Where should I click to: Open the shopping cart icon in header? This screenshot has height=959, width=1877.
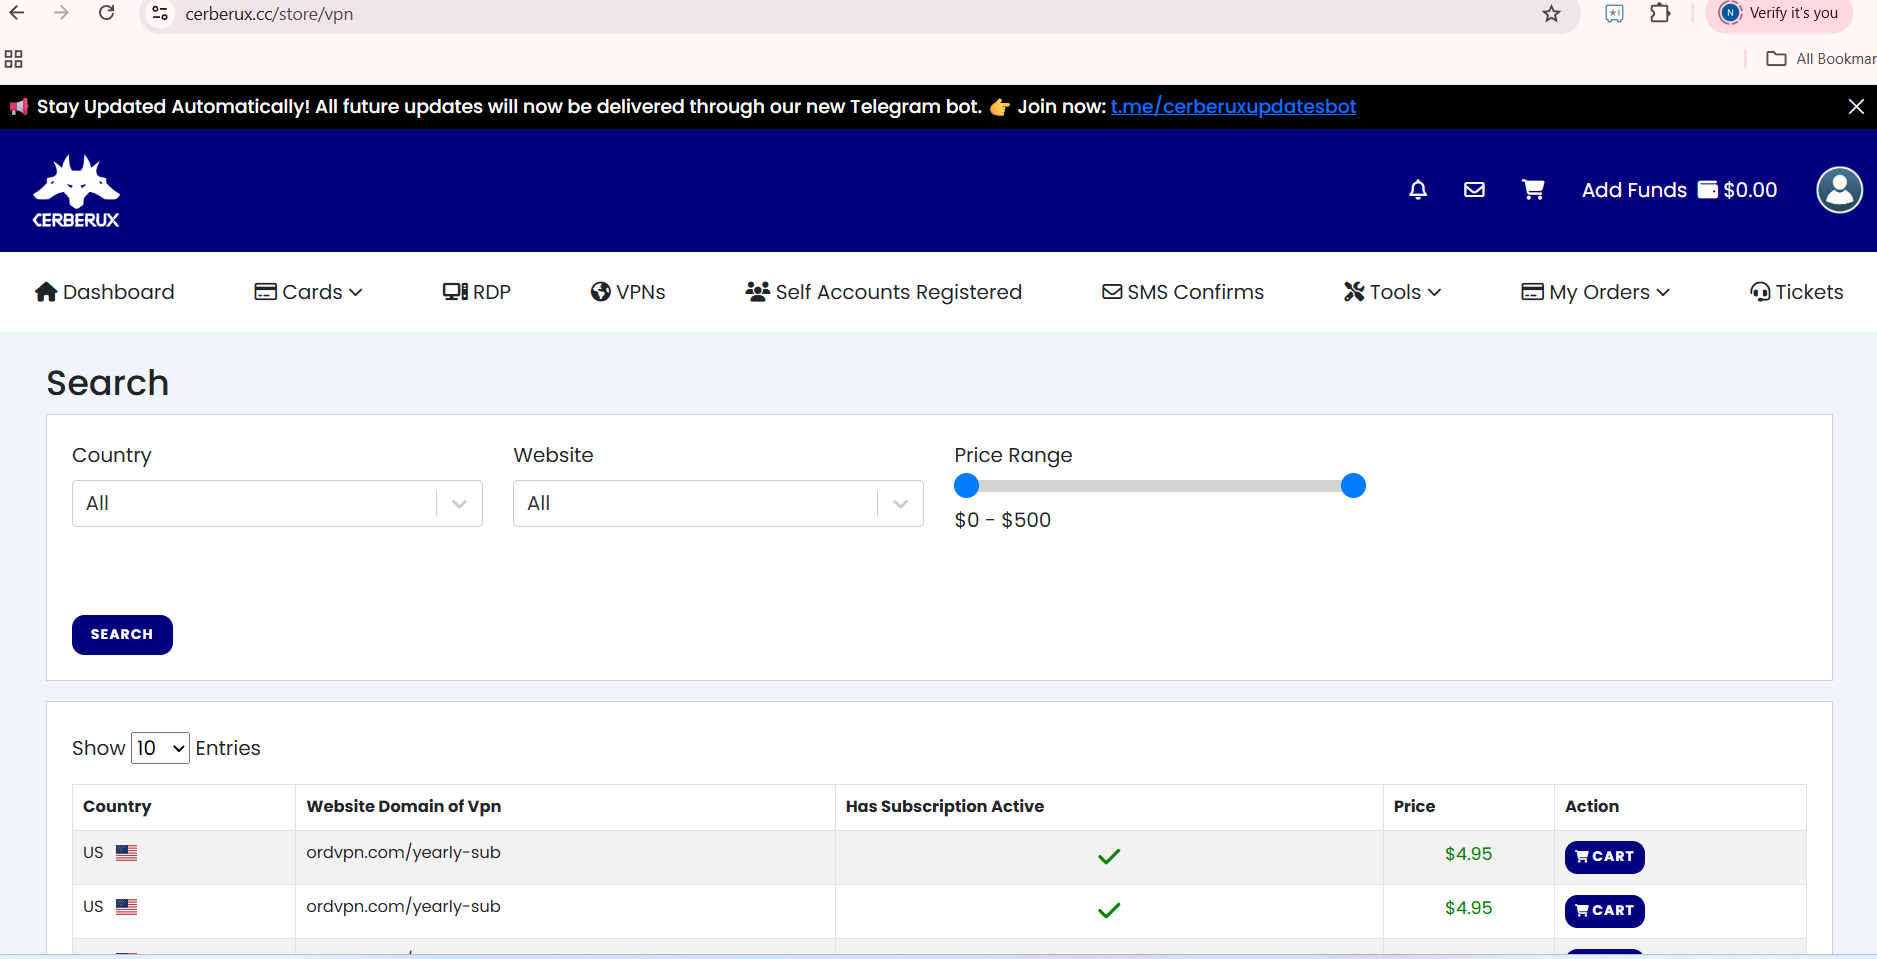(1533, 190)
